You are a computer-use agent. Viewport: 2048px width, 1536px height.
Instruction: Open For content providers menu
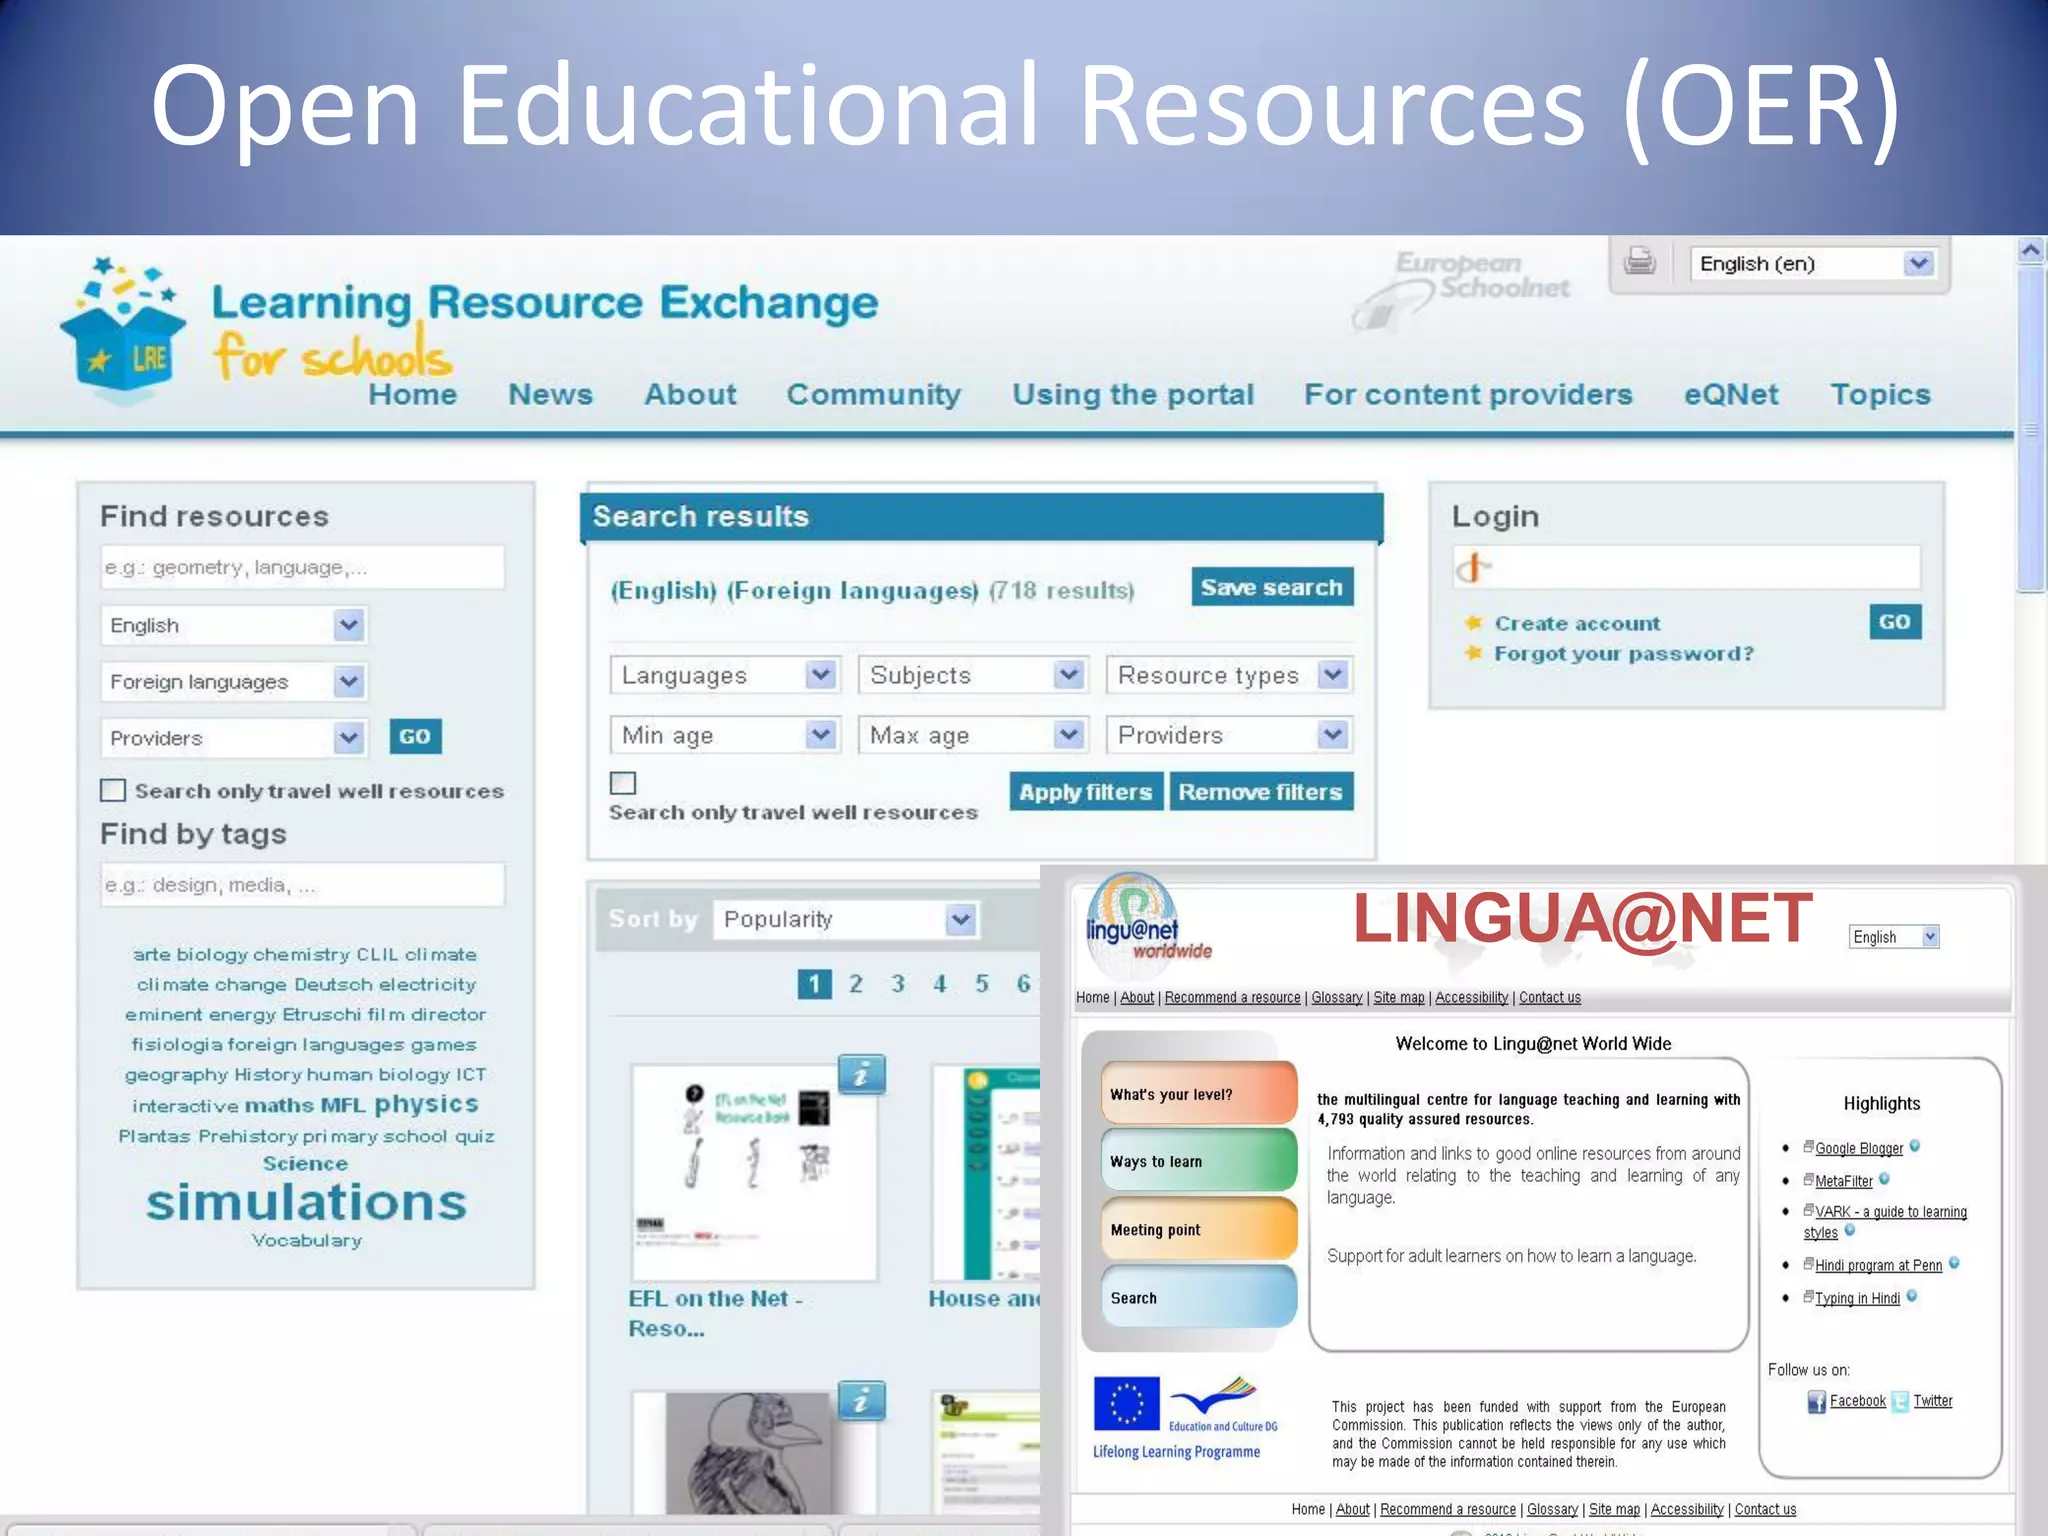[x=1468, y=394]
